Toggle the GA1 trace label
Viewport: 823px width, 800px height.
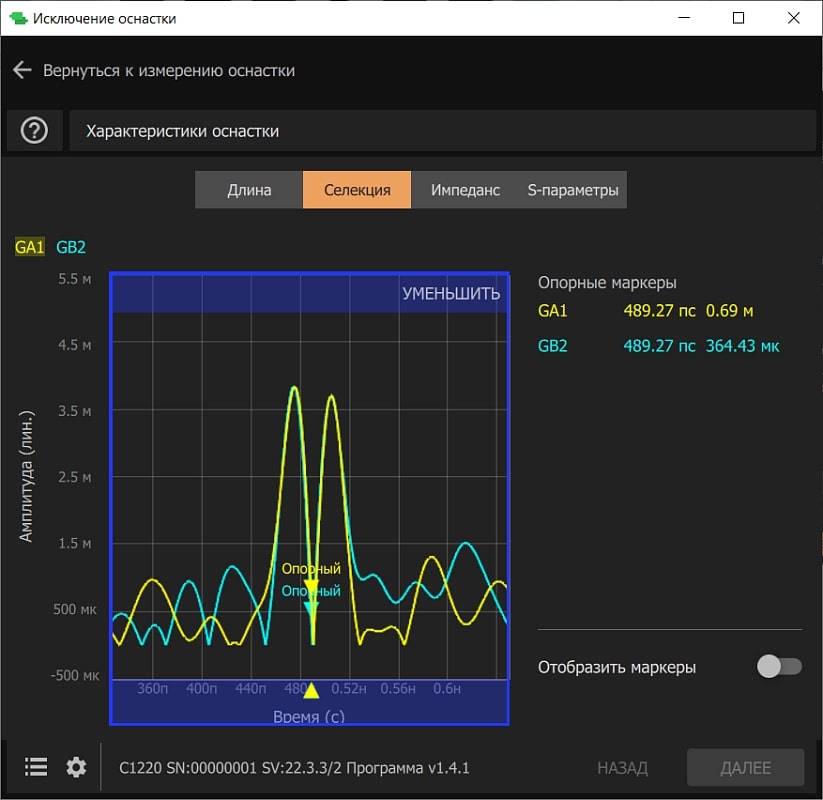29,247
